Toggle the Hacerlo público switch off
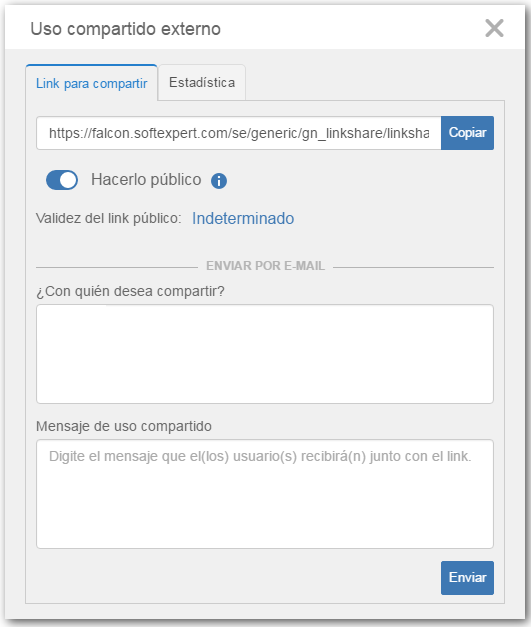 (x=62, y=180)
